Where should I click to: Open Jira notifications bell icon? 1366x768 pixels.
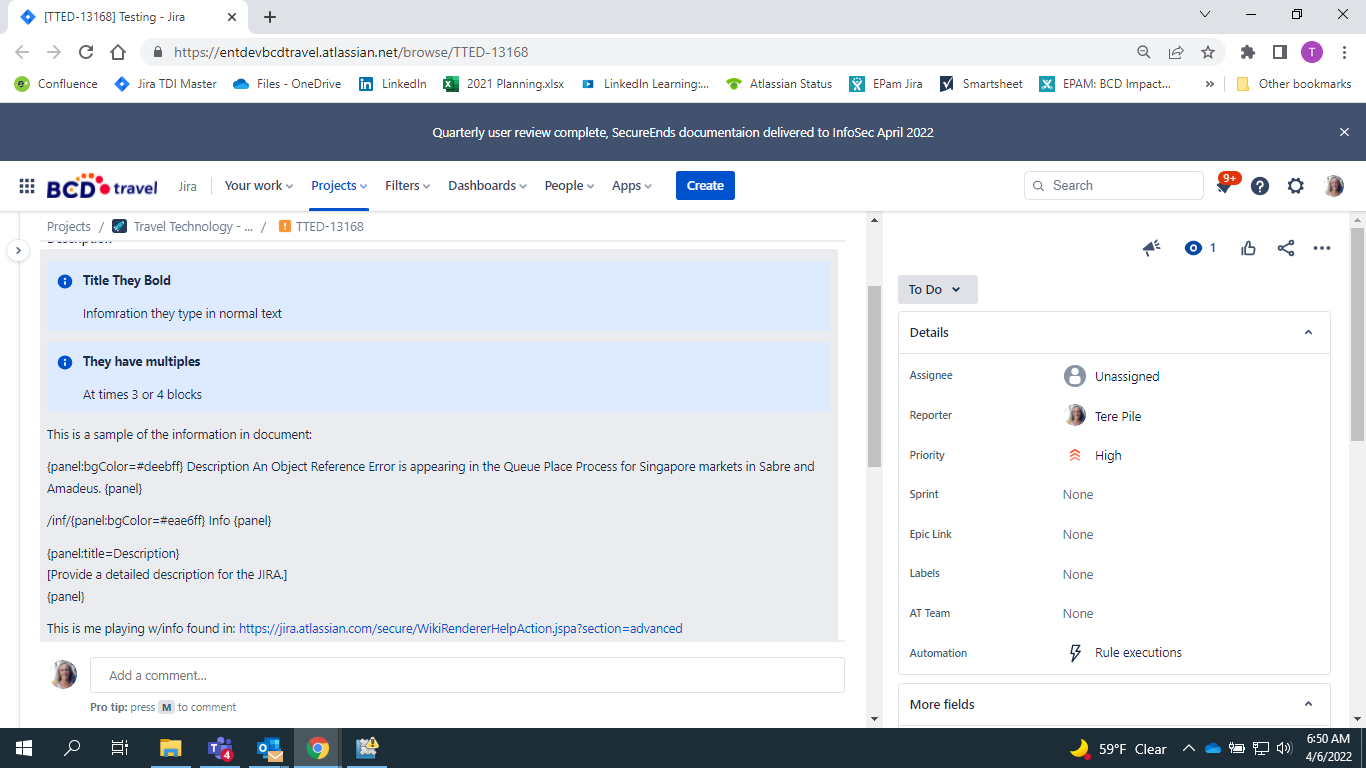(1222, 185)
